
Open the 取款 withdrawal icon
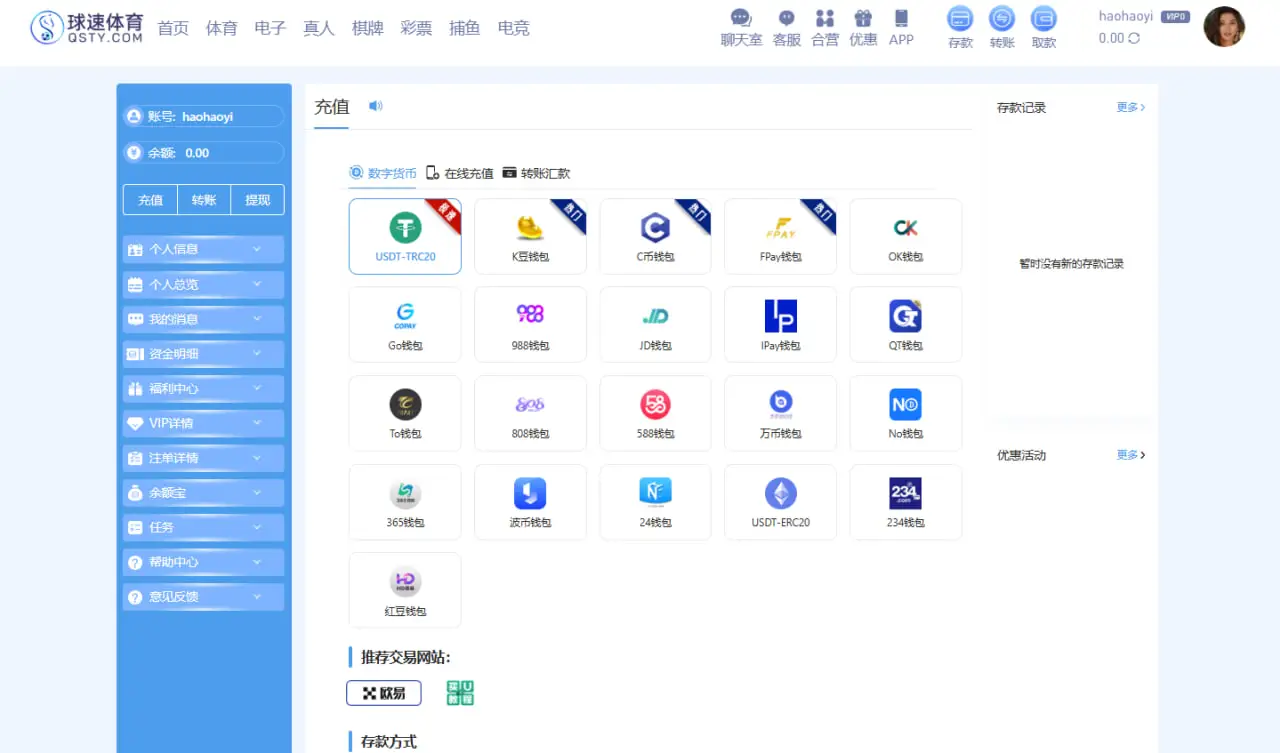click(1043, 27)
